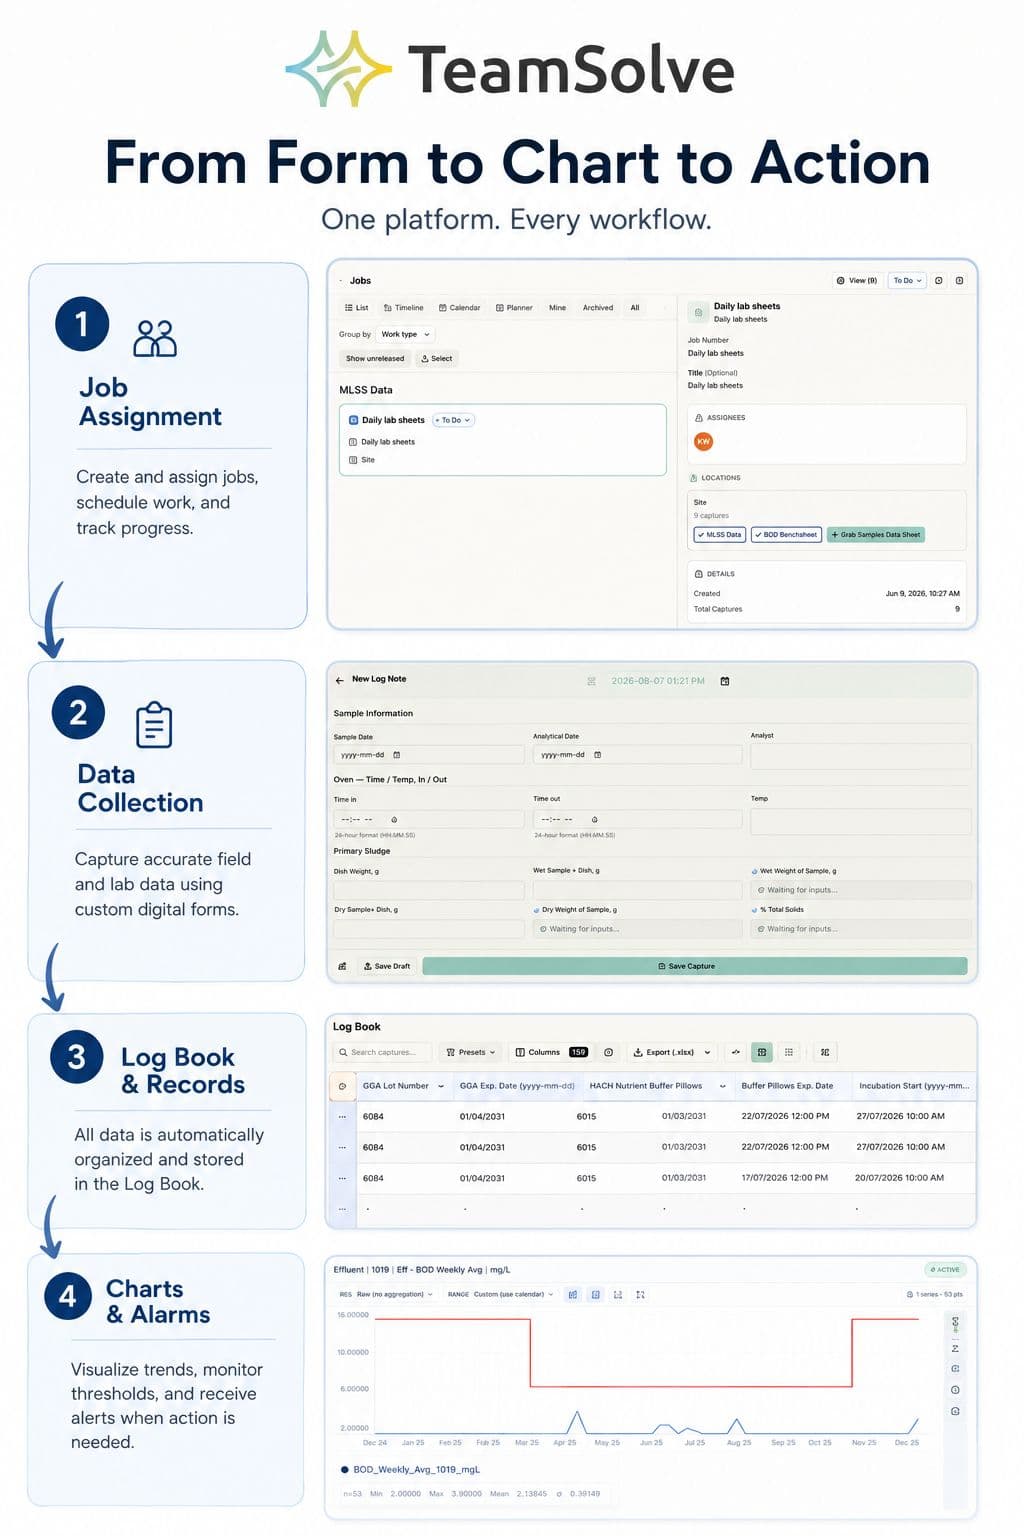Open the calendar icon beside log note timestamp

click(725, 681)
